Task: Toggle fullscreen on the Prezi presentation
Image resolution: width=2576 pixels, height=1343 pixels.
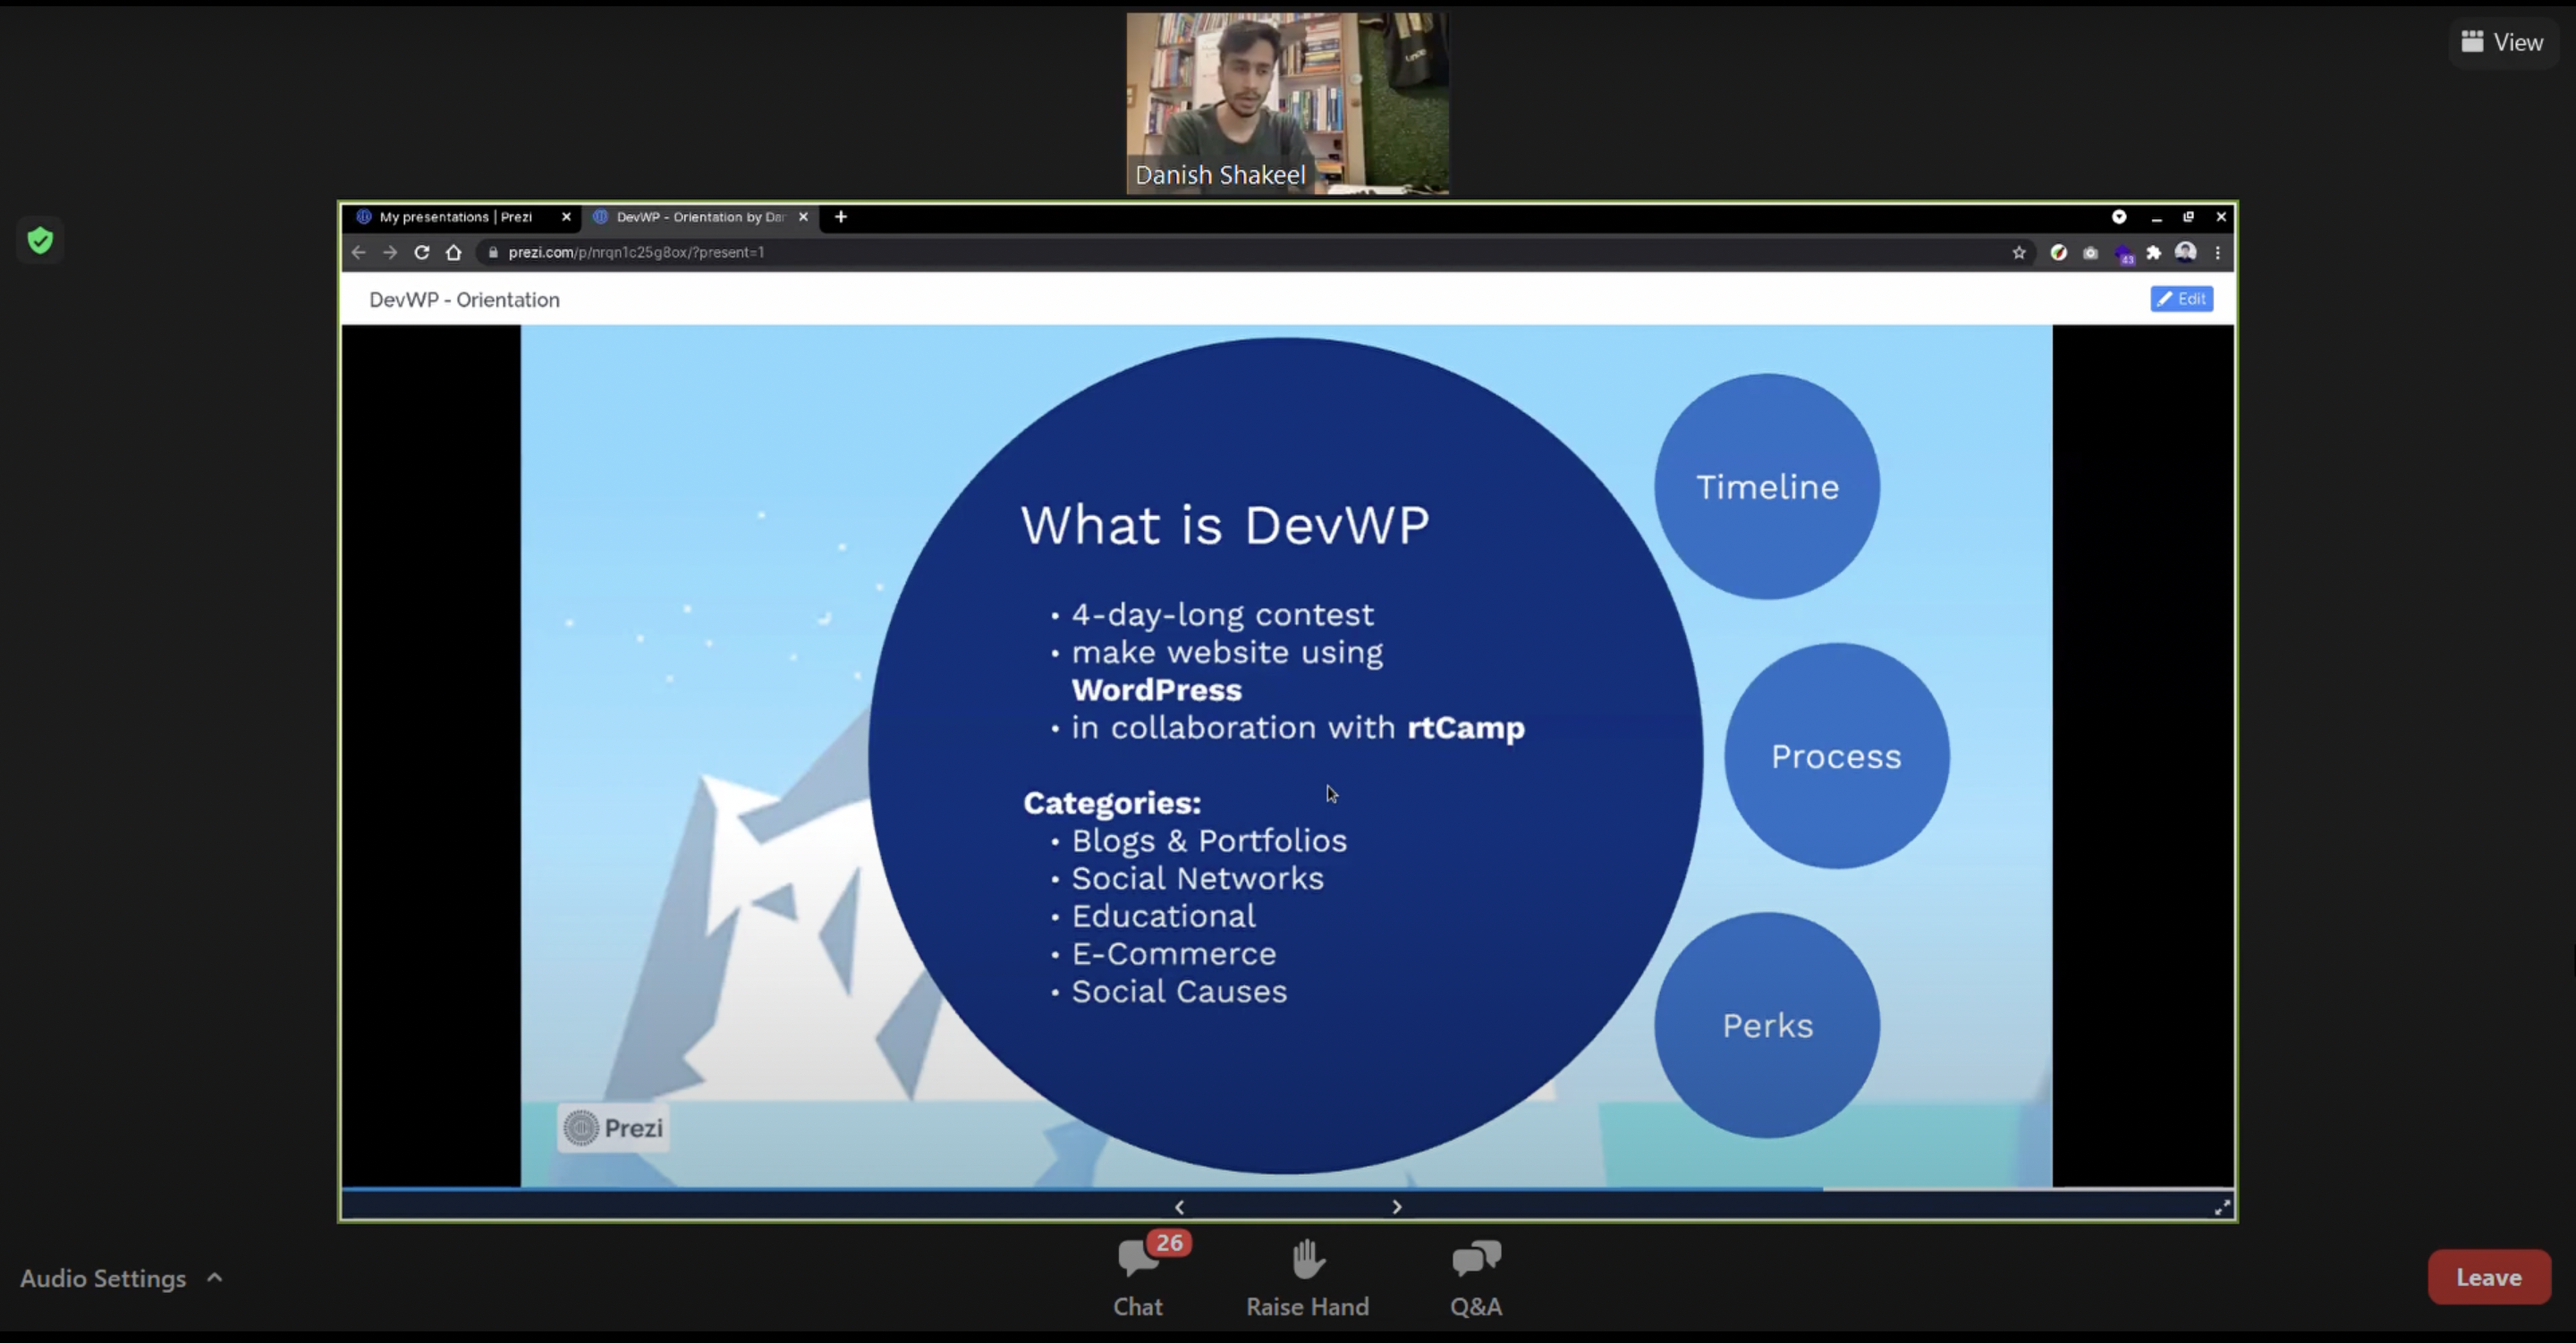Action: click(2221, 1207)
